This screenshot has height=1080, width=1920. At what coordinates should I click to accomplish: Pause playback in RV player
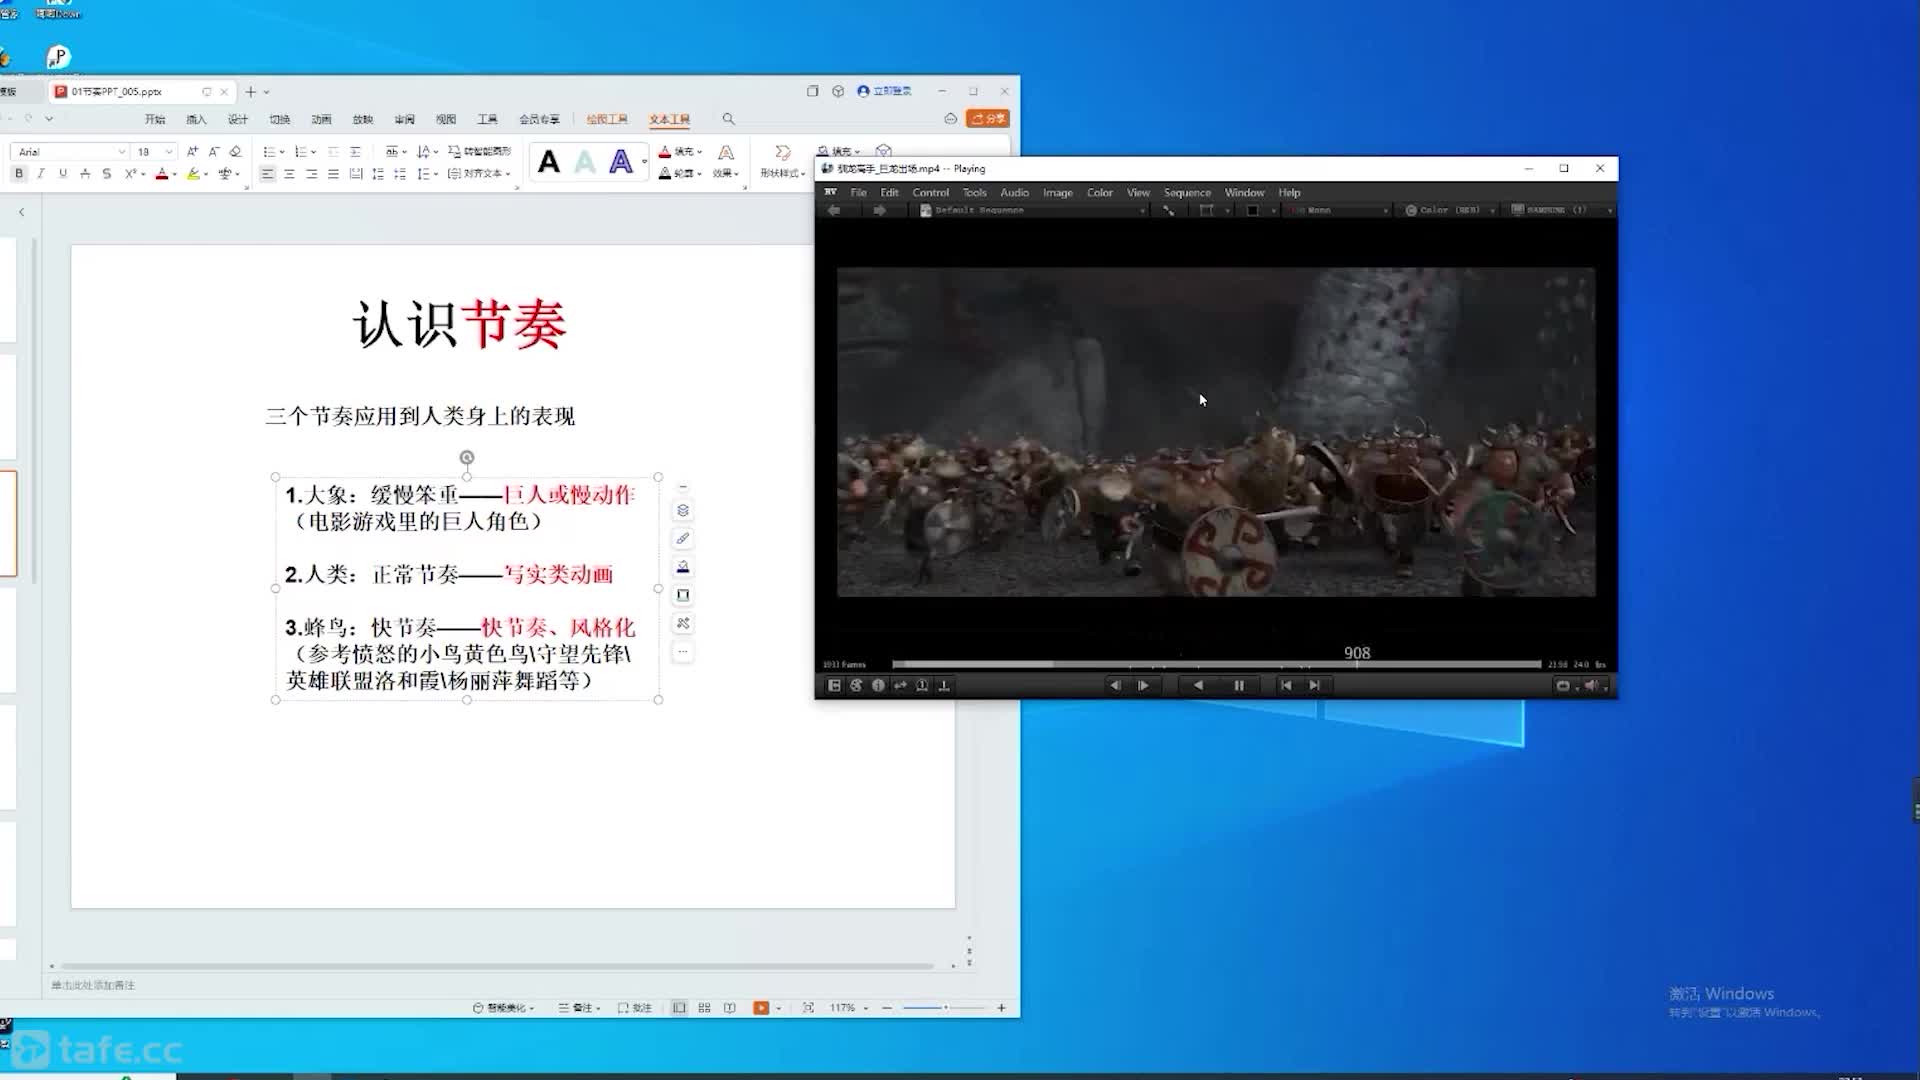pos(1239,686)
